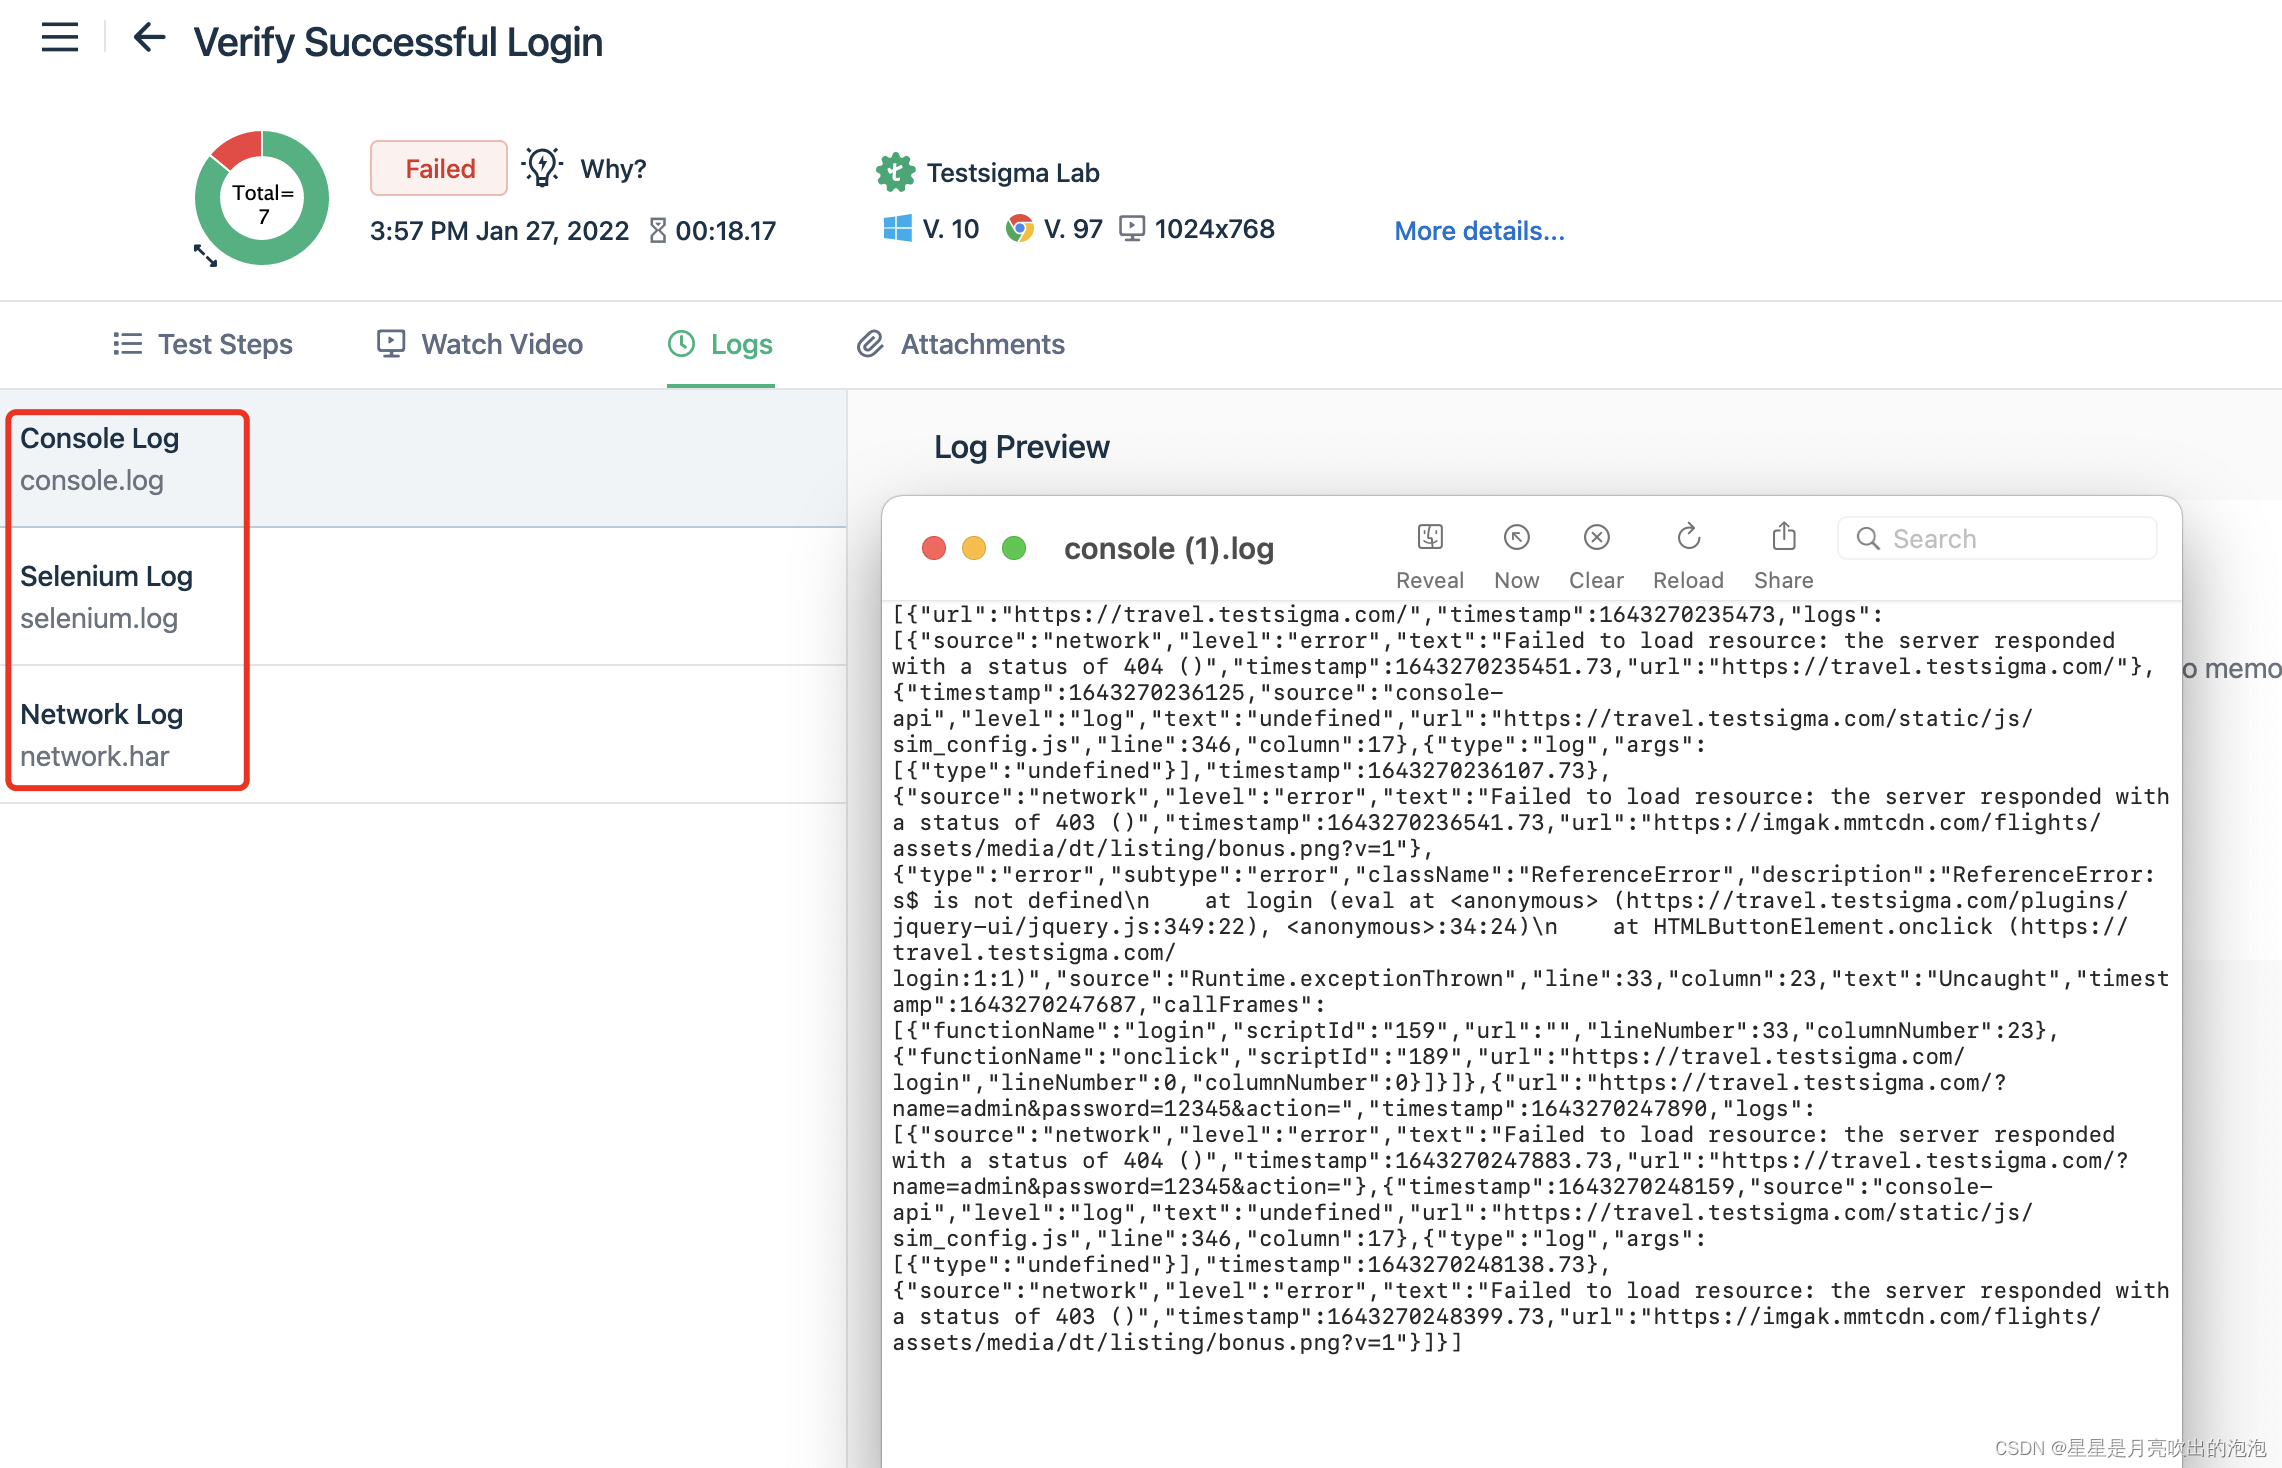The image size is (2282, 1468).
Task: Open the Attachments tab
Action: pyautogui.click(x=961, y=344)
